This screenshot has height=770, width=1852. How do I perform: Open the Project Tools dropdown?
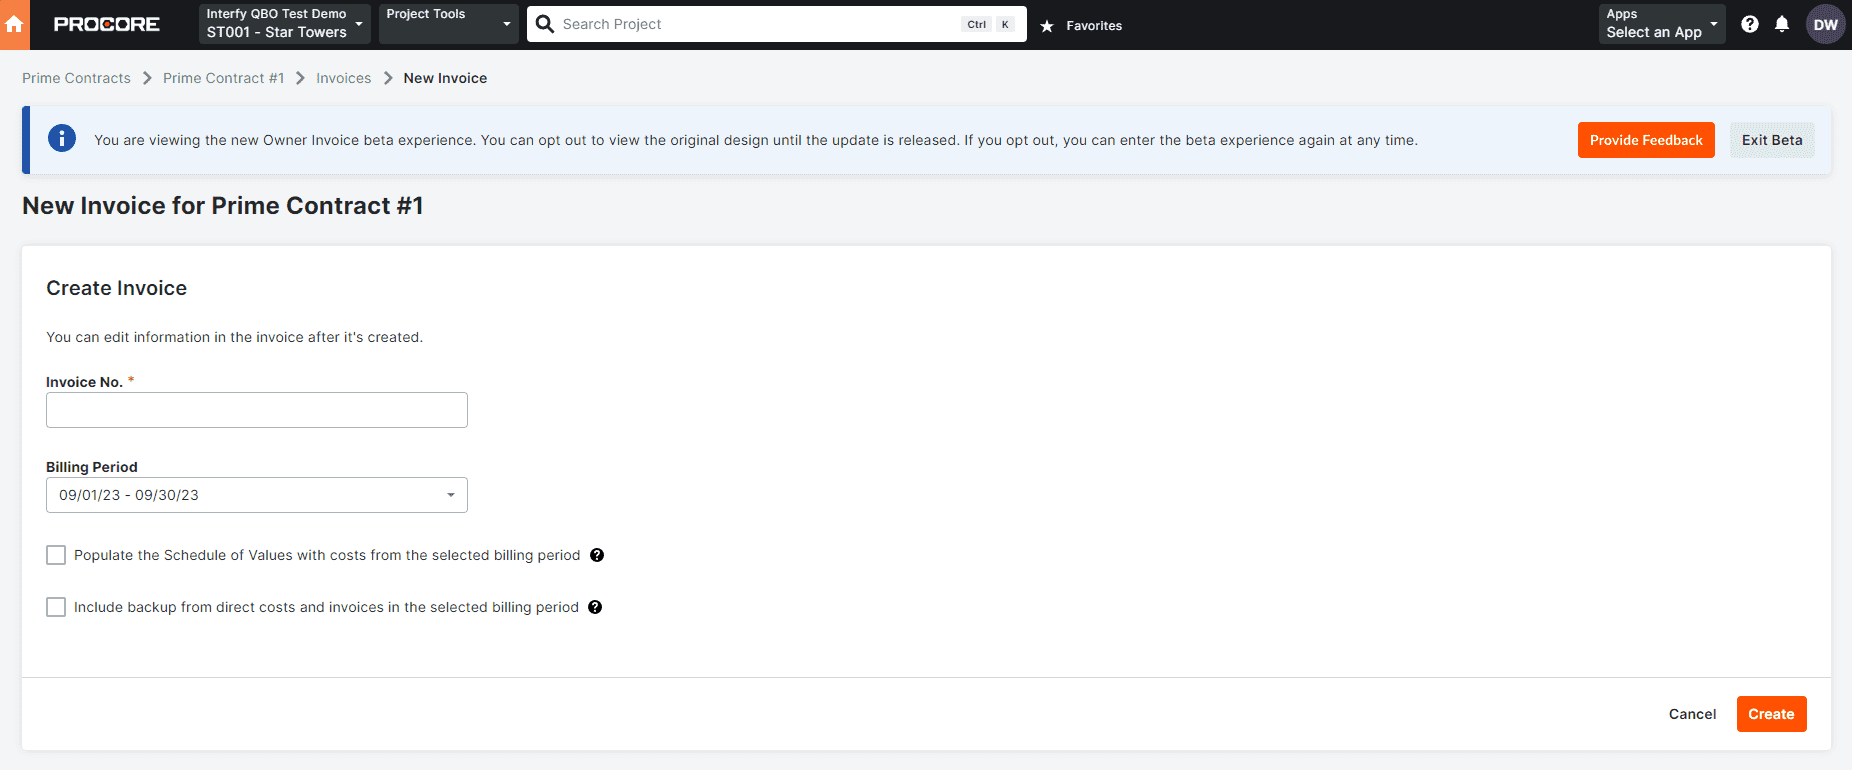coord(448,24)
